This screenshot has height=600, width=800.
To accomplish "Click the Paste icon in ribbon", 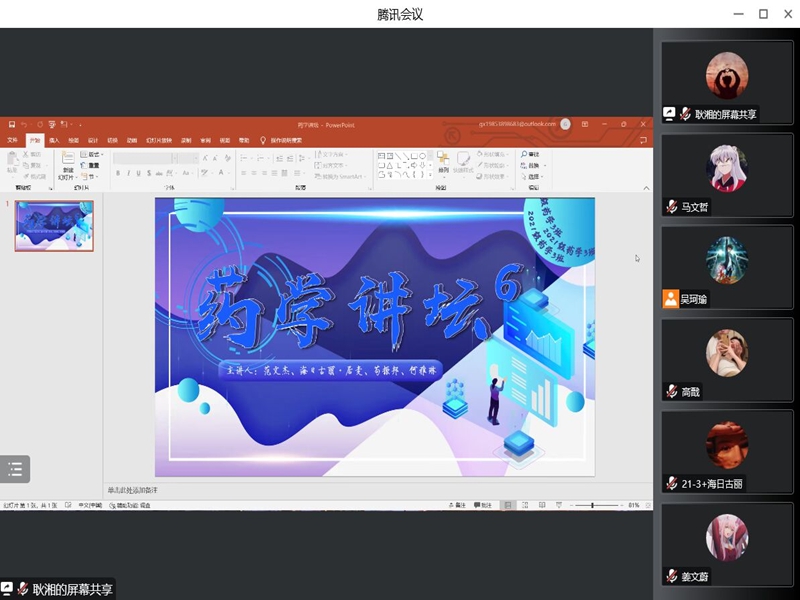I will tap(12, 160).
